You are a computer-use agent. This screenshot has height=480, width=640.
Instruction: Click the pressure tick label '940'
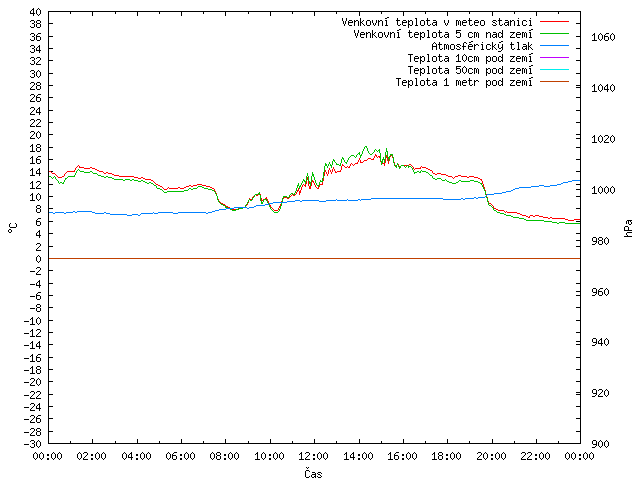coord(600,342)
